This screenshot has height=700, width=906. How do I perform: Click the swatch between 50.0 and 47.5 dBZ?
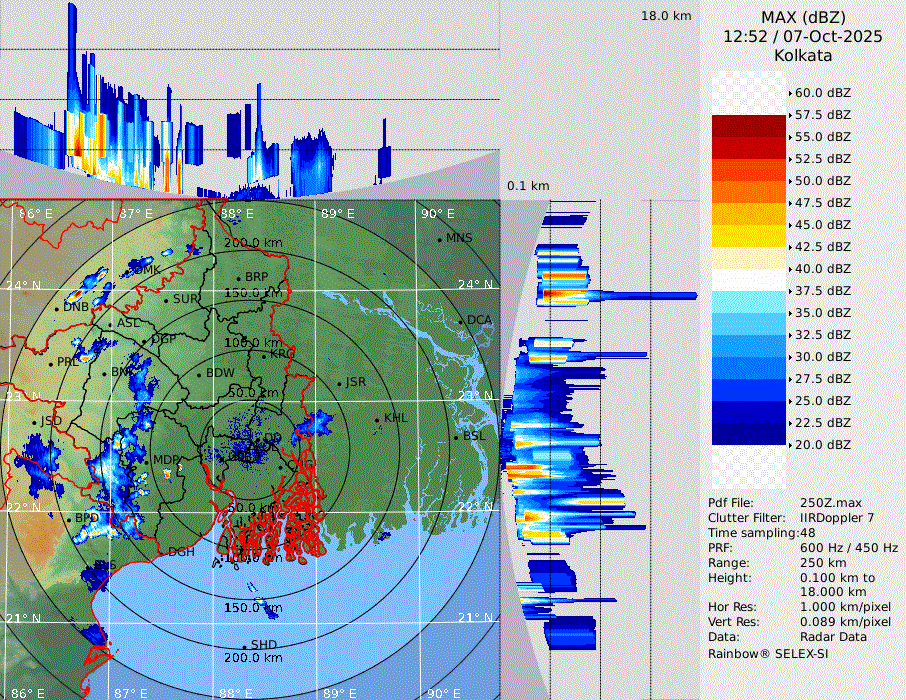[x=748, y=191]
